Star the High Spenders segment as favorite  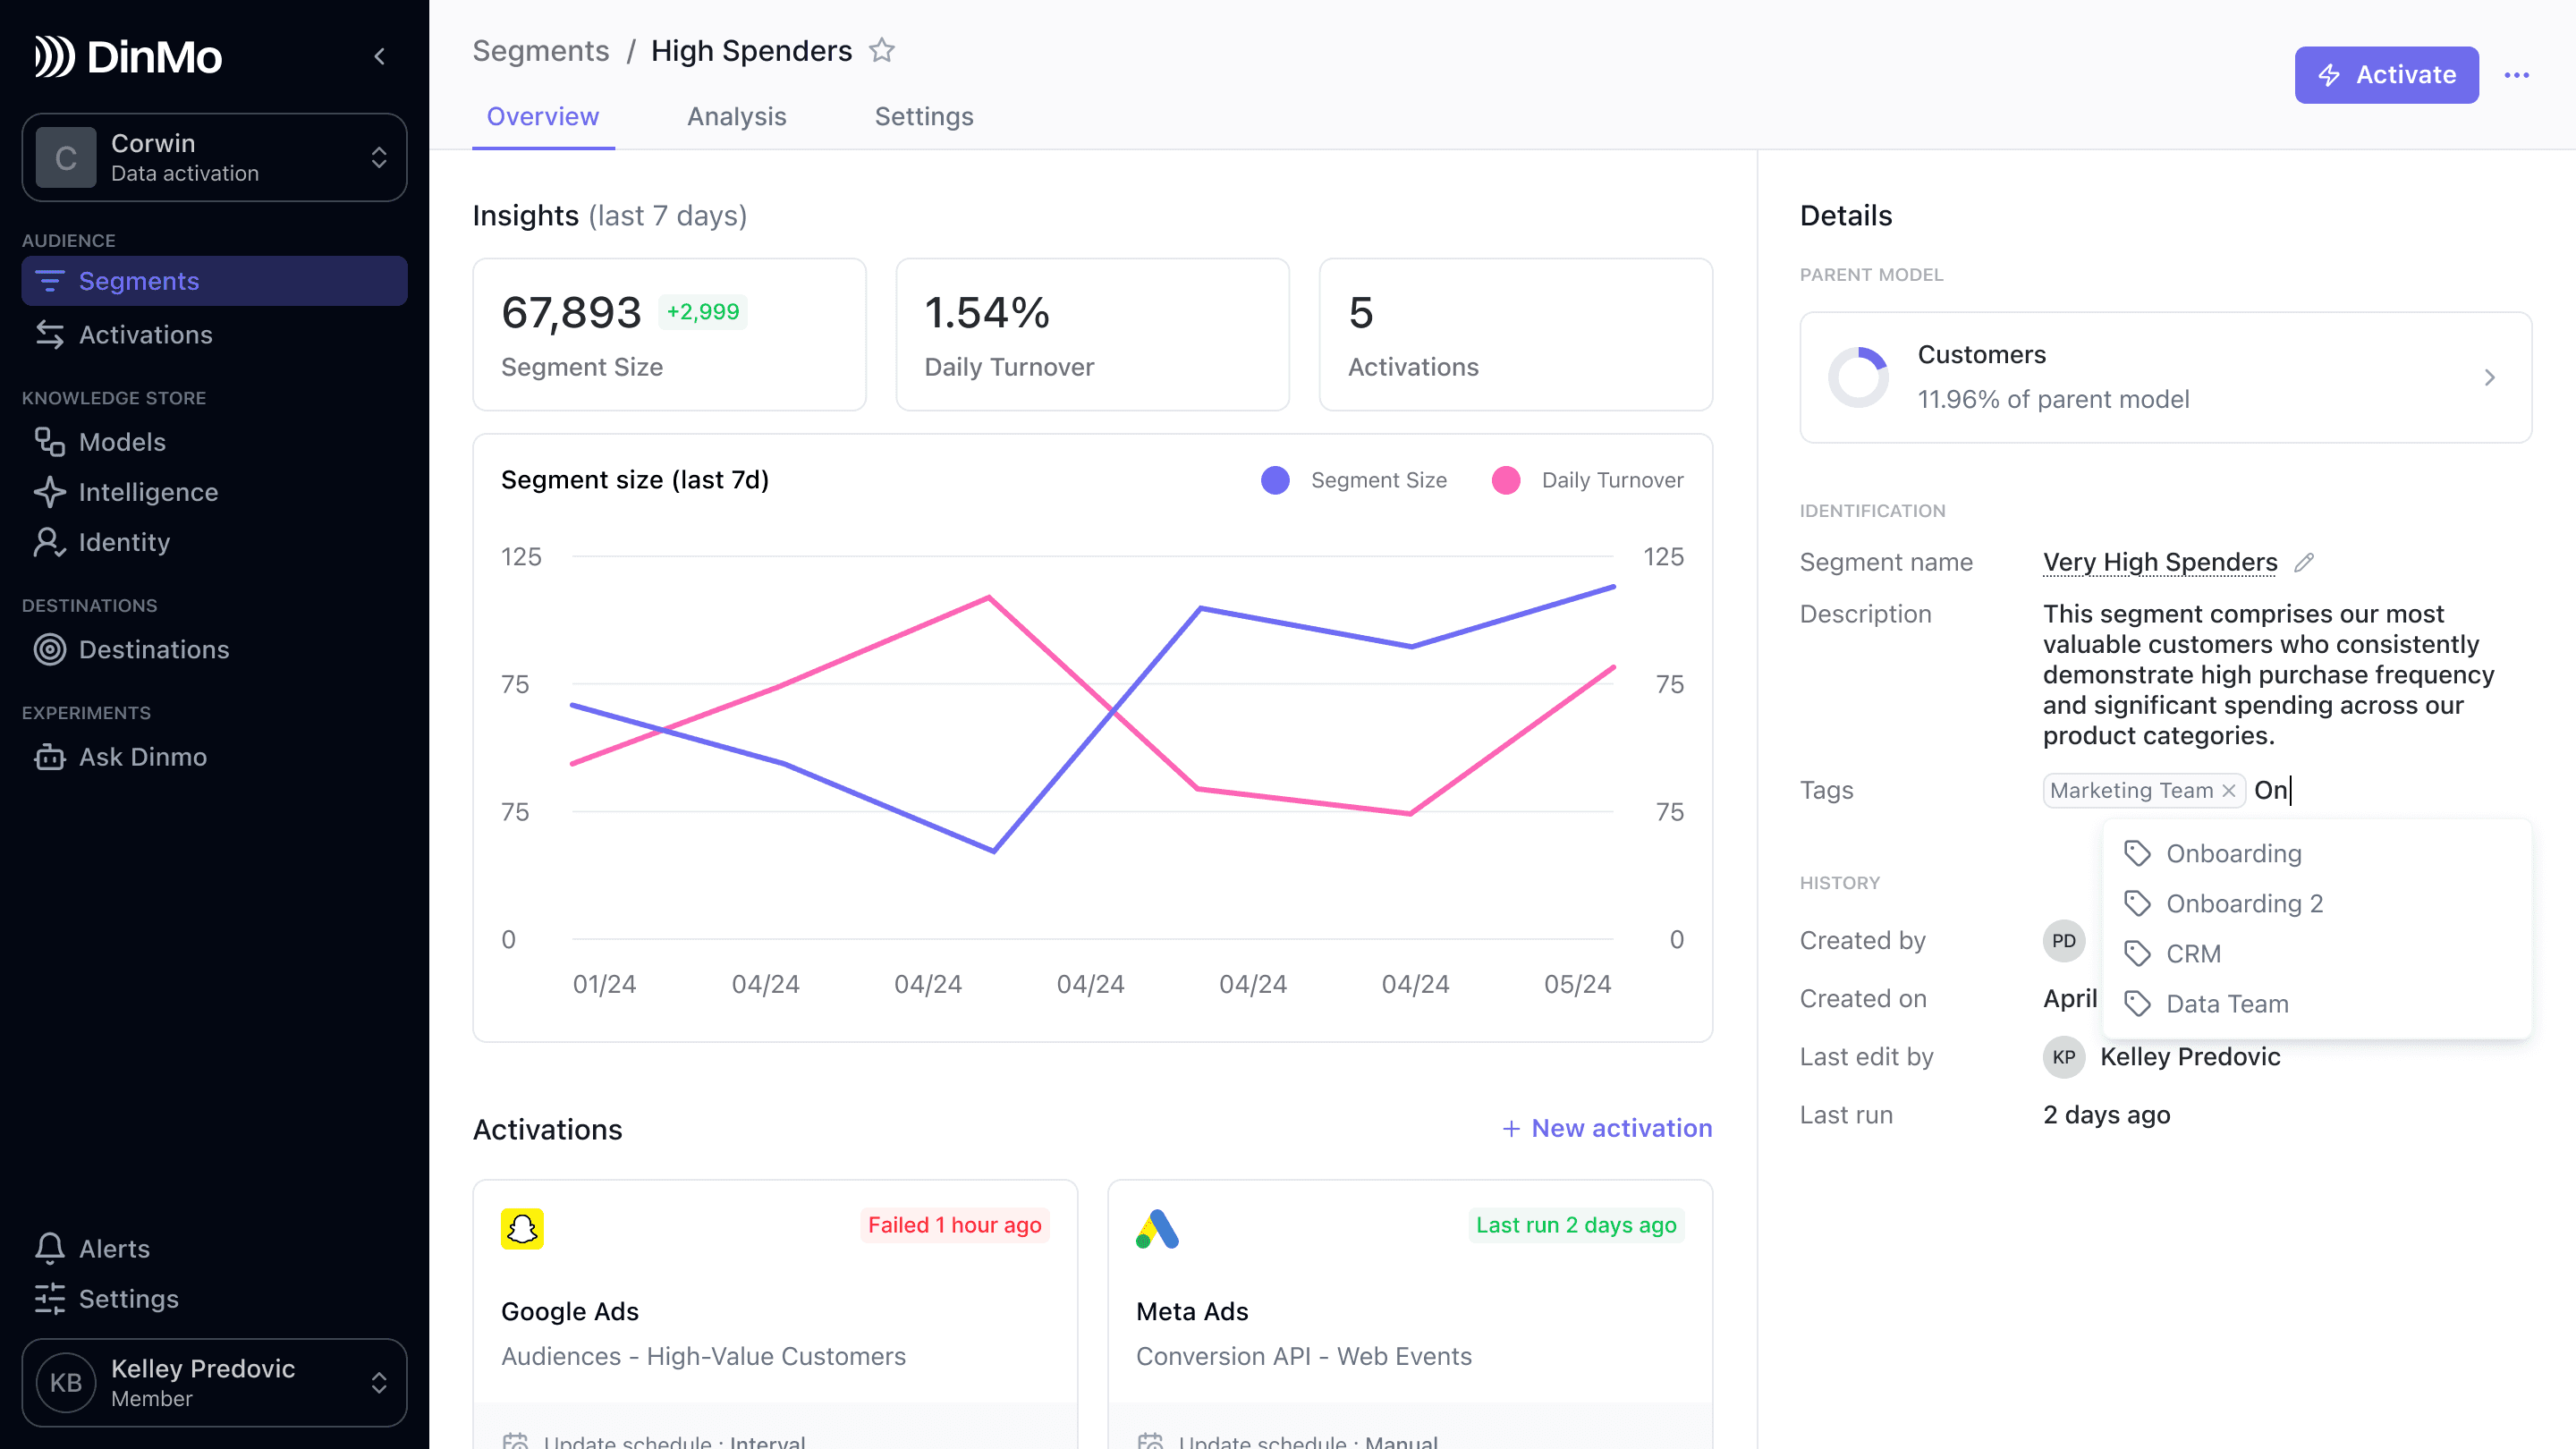coord(881,50)
